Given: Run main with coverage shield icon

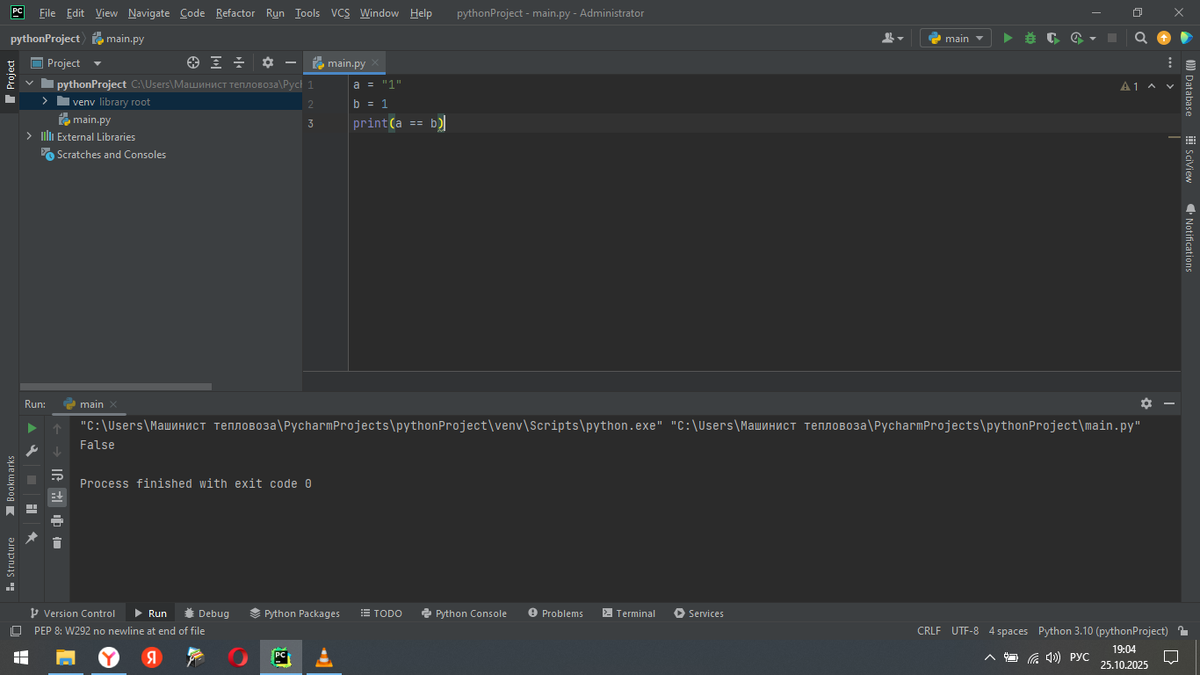Looking at the screenshot, I should point(1052,38).
